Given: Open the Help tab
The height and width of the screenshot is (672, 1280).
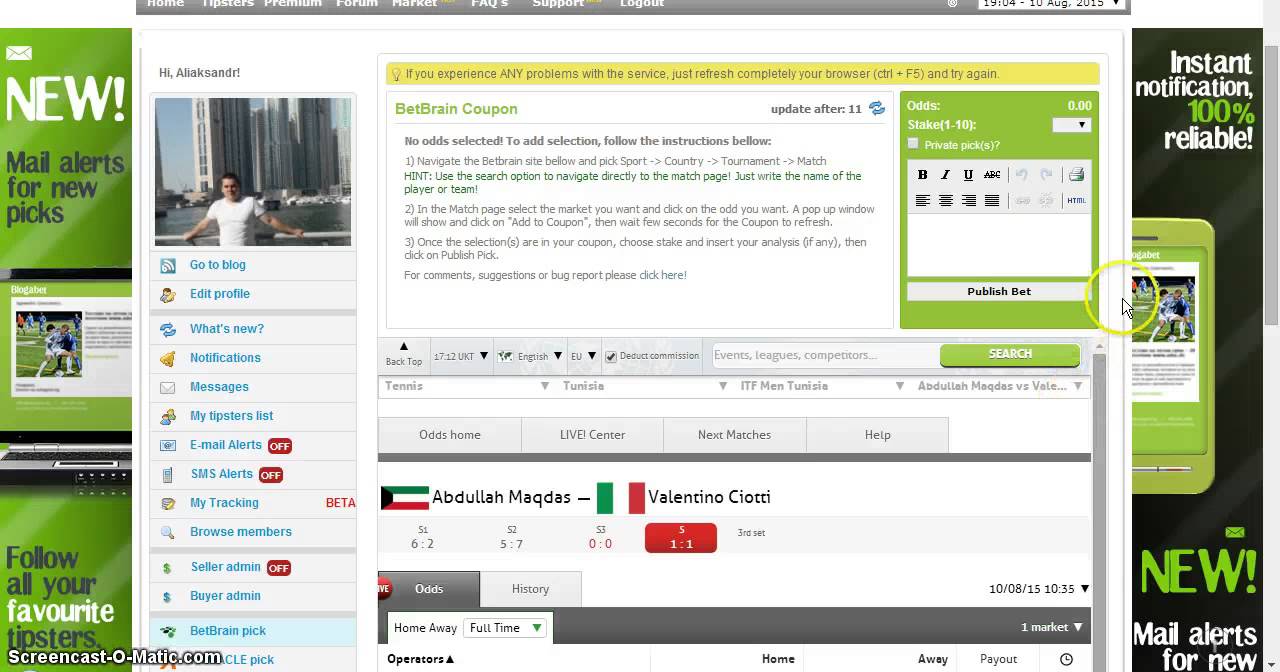Looking at the screenshot, I should pyautogui.click(x=877, y=435).
